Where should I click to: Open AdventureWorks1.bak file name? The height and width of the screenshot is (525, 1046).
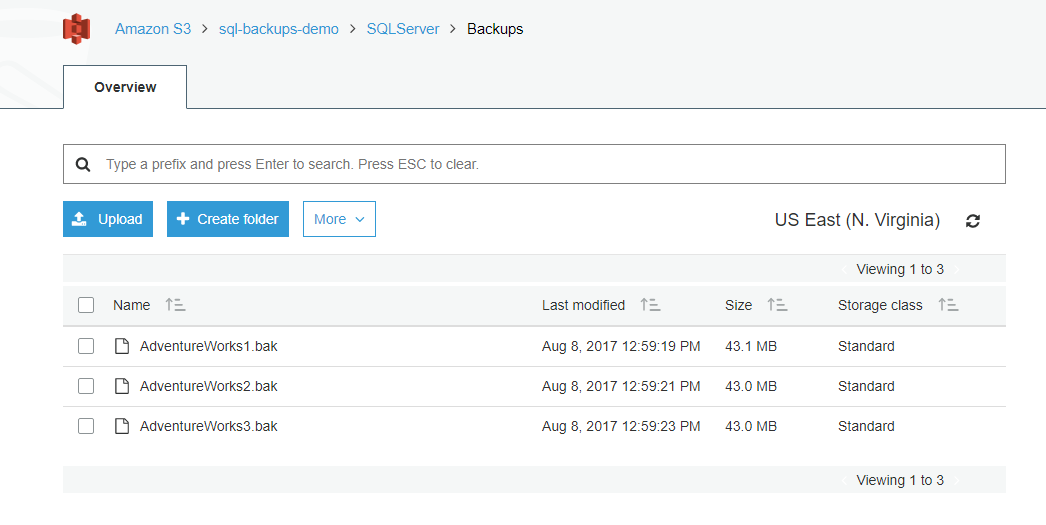pos(209,346)
